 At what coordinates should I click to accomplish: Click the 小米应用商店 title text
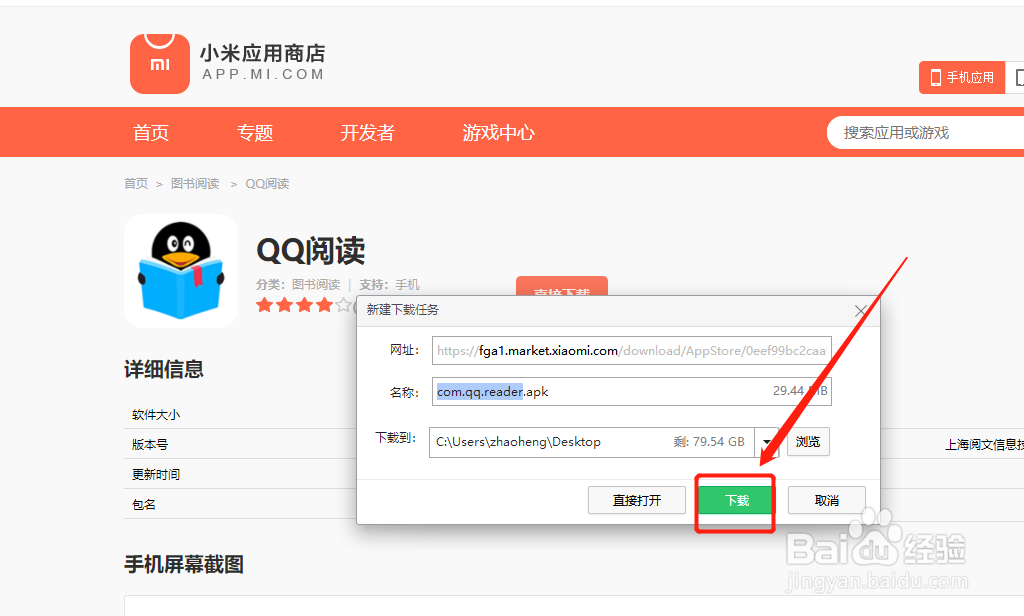click(x=263, y=53)
